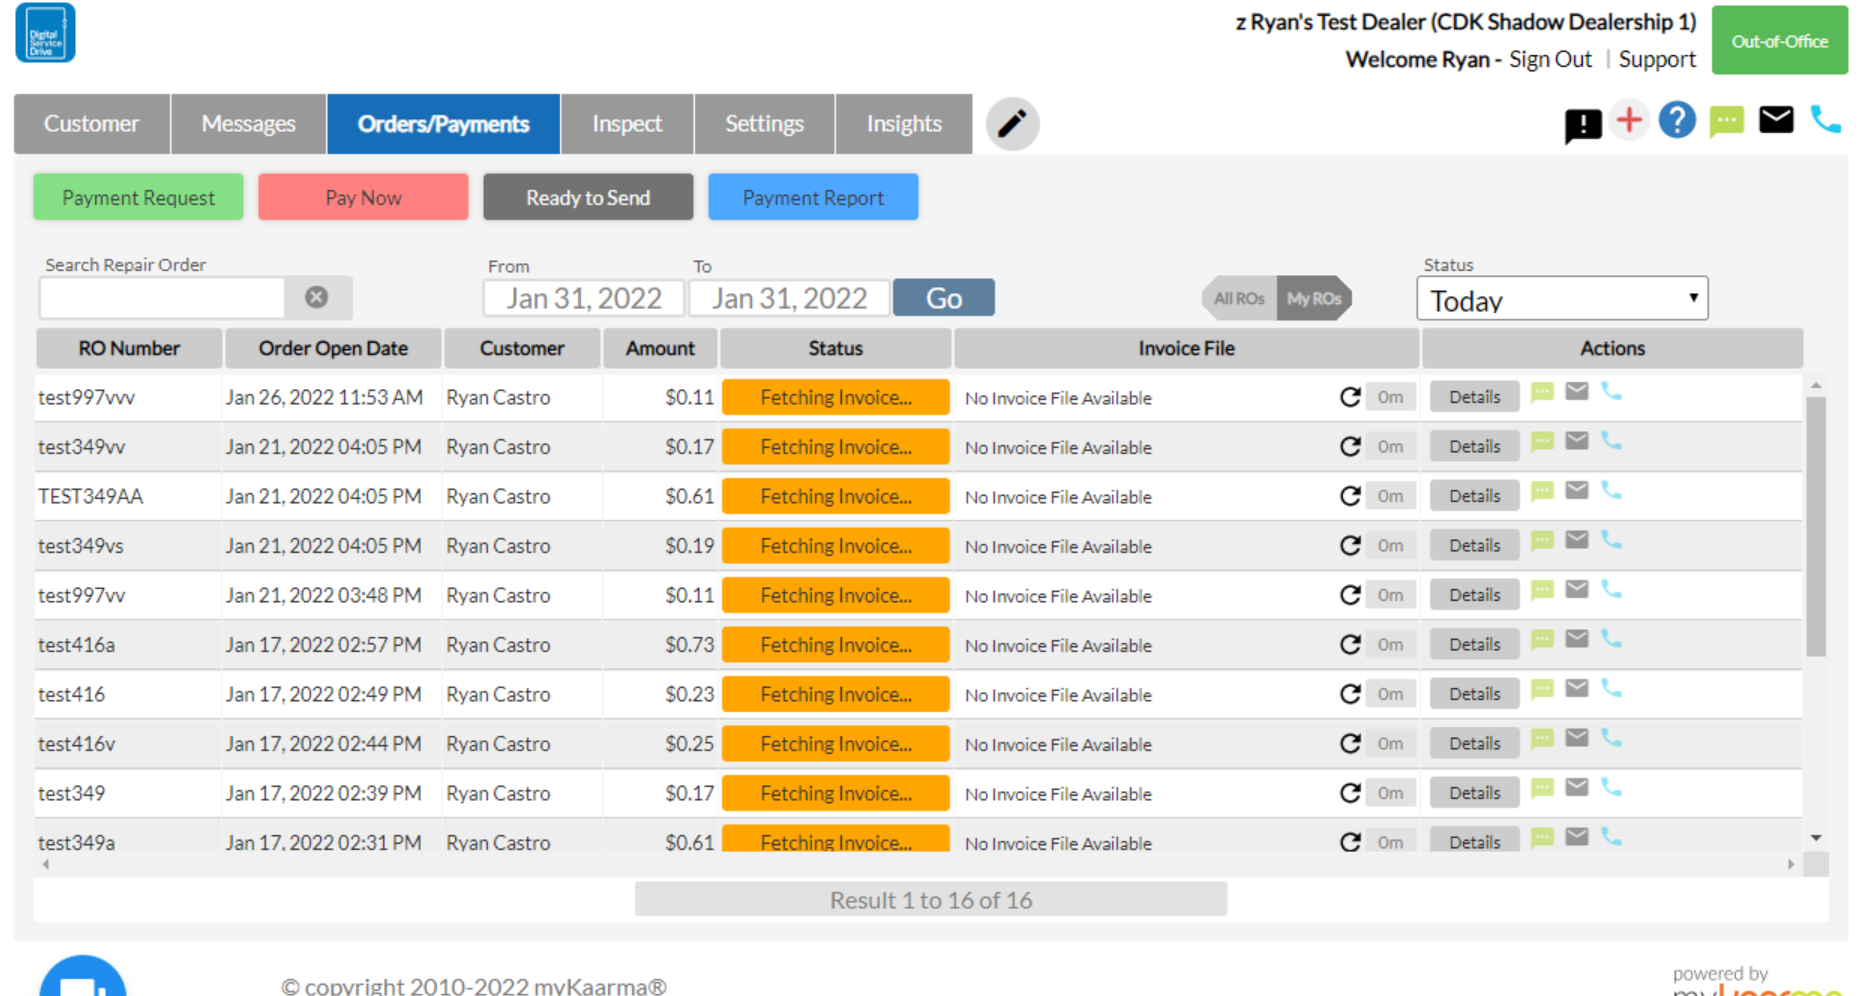Click the blue phone icon in header
Image resolution: width=1860 pixels, height=996 pixels.
click(x=1826, y=120)
